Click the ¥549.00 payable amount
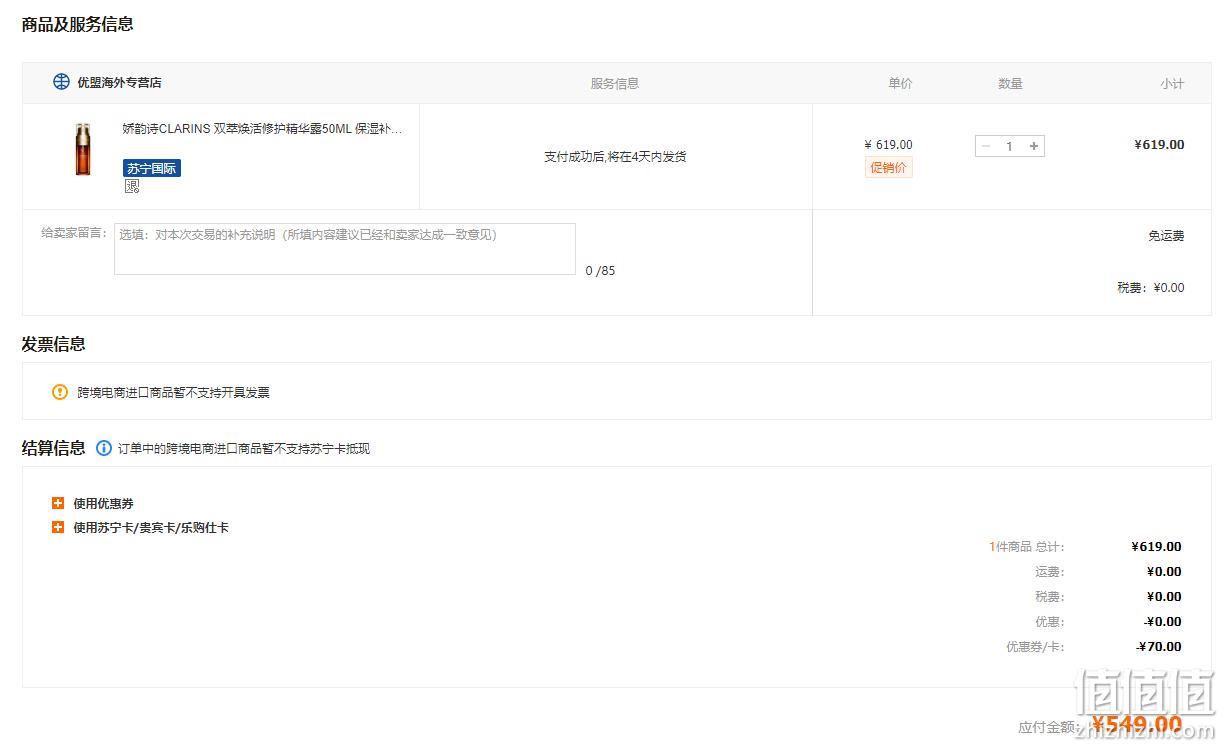The height and width of the screenshot is (748, 1224). coord(1136,725)
